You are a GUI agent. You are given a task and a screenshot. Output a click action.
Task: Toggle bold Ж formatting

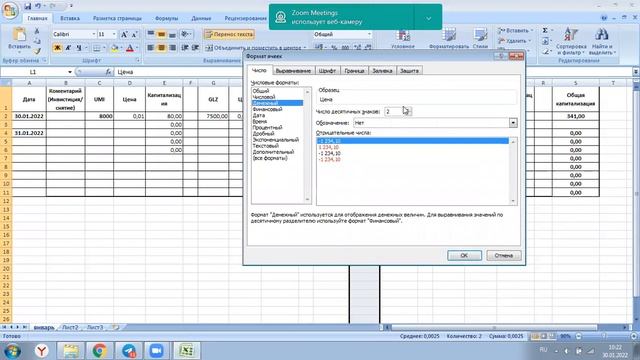pyautogui.click(x=58, y=48)
